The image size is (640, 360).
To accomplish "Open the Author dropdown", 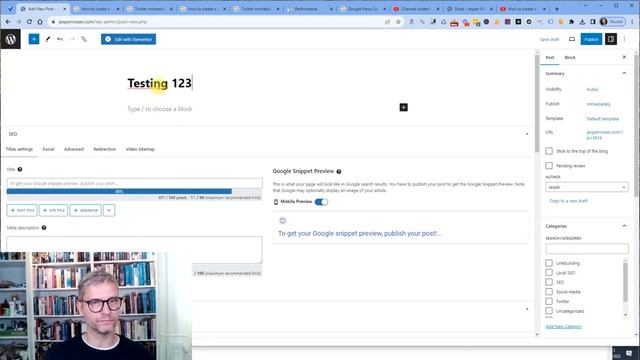I will tap(587, 187).
